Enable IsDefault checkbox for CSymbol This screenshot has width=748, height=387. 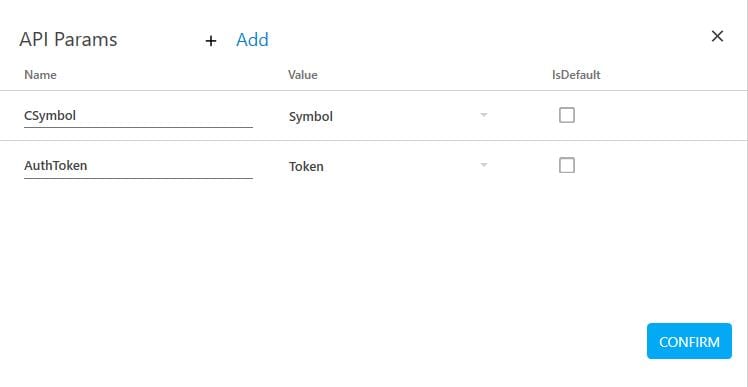(567, 115)
